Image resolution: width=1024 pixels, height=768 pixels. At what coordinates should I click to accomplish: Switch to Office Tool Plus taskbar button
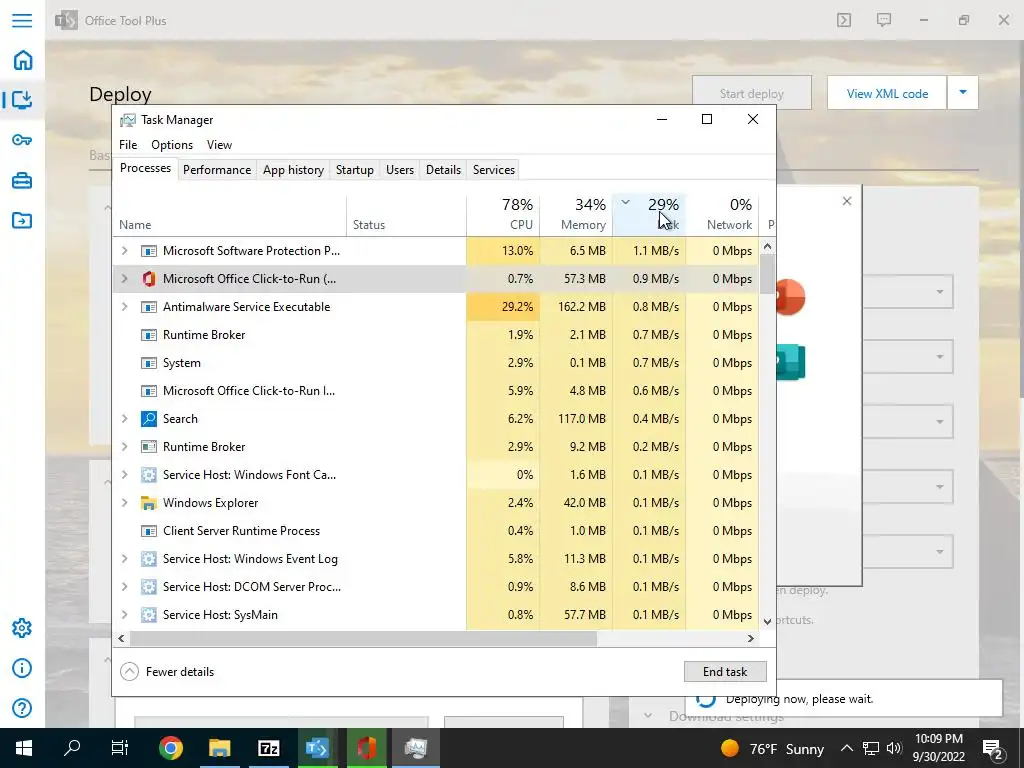[x=317, y=748]
